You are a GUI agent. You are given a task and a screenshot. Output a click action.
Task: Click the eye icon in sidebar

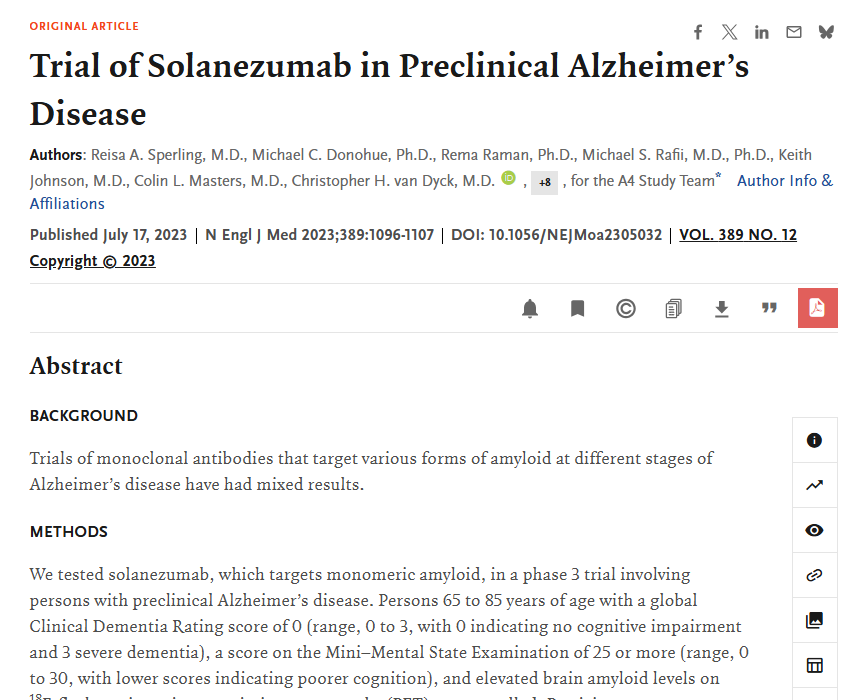(x=814, y=530)
